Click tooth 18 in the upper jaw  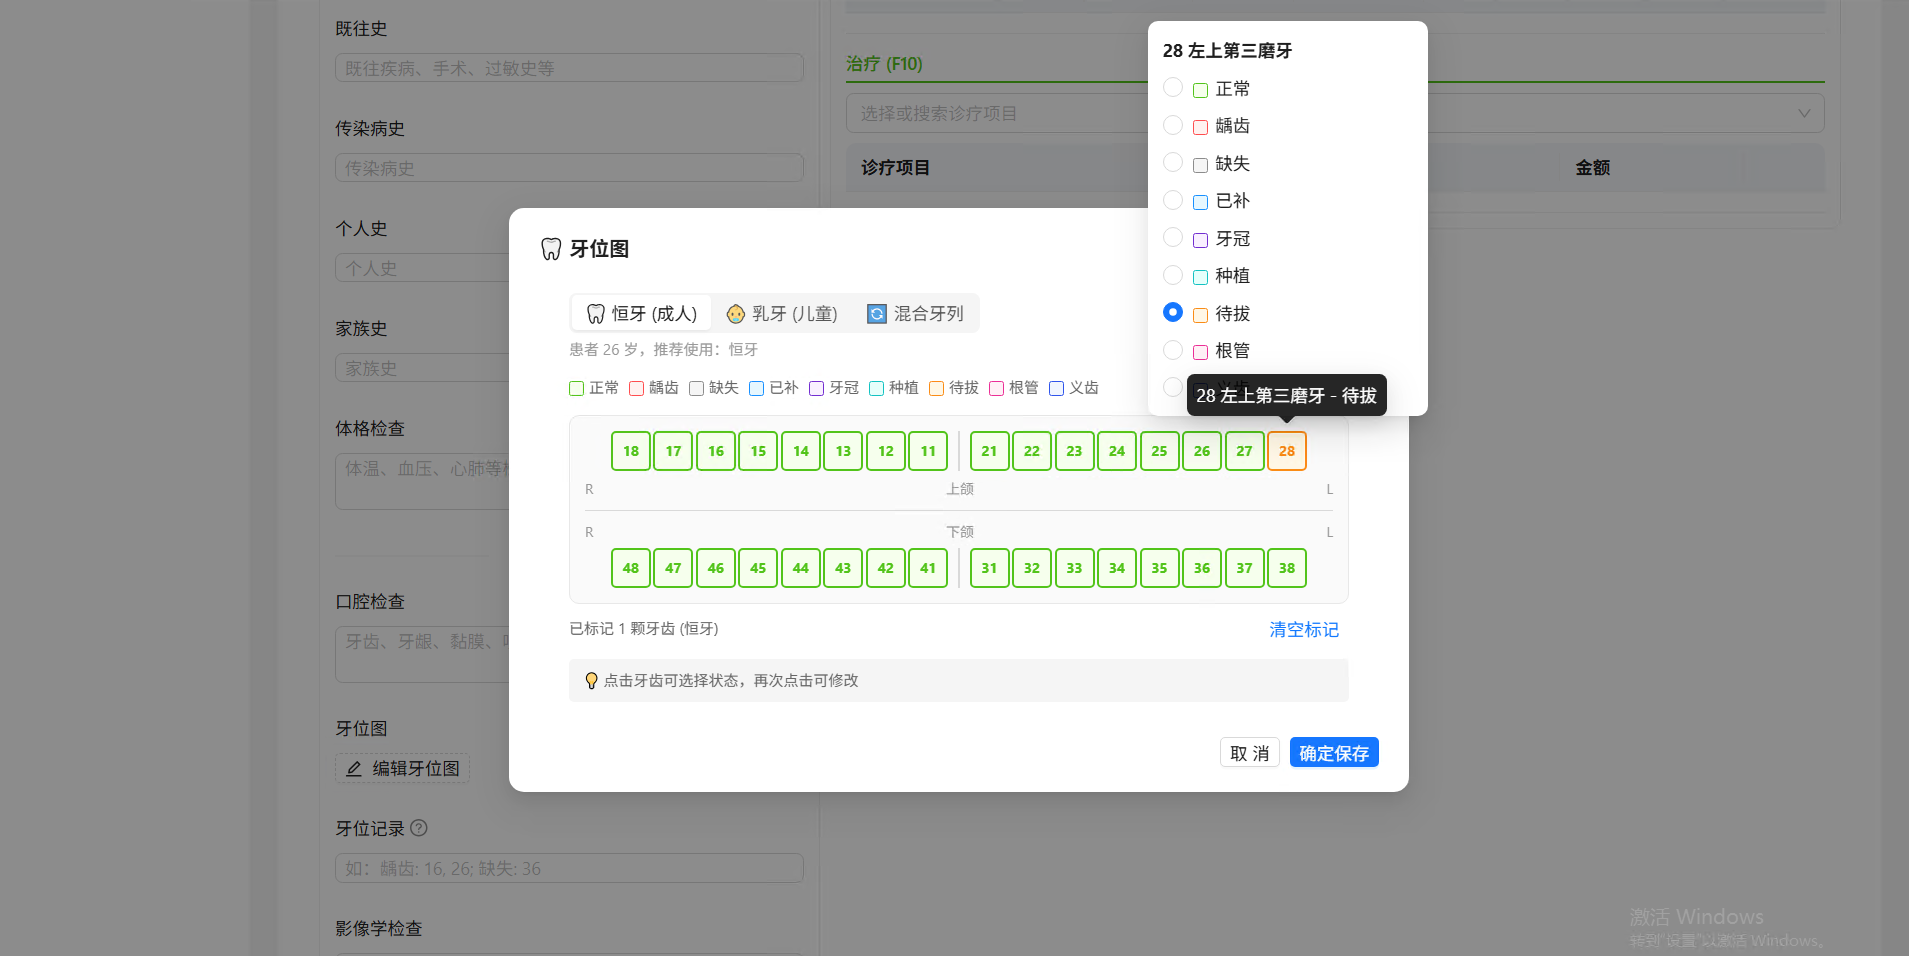[x=631, y=451]
